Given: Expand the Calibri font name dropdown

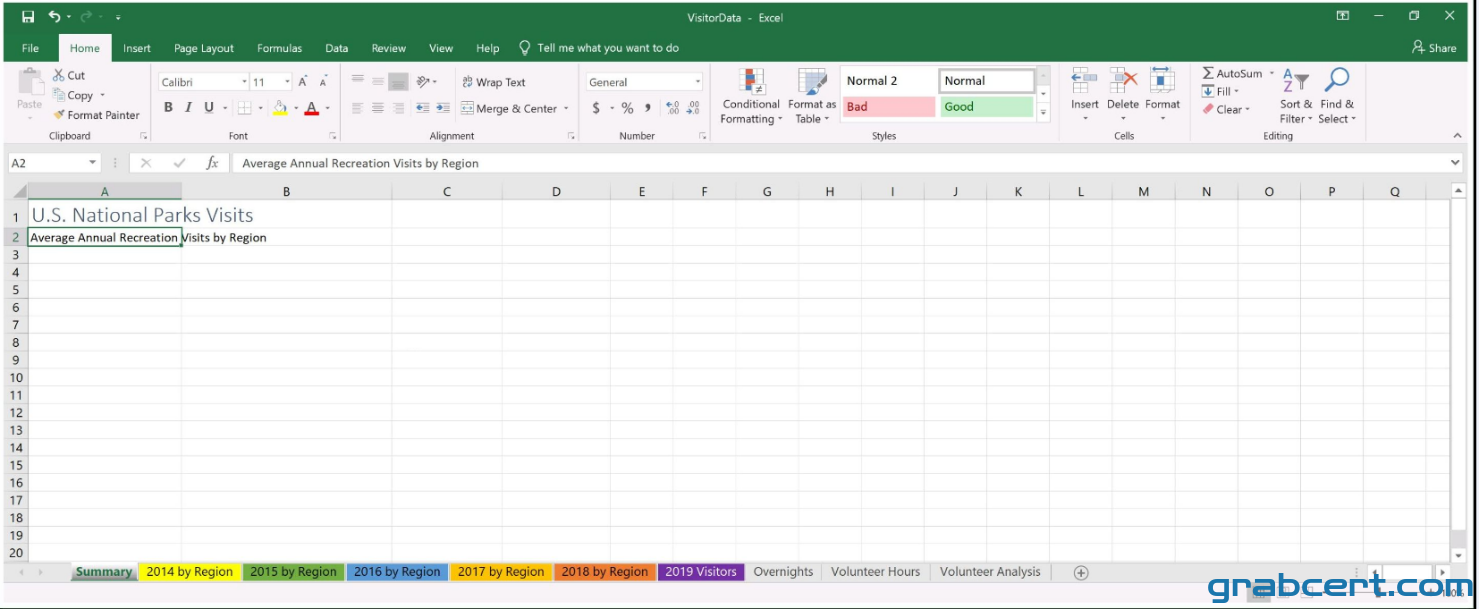Looking at the screenshot, I should coord(244,82).
